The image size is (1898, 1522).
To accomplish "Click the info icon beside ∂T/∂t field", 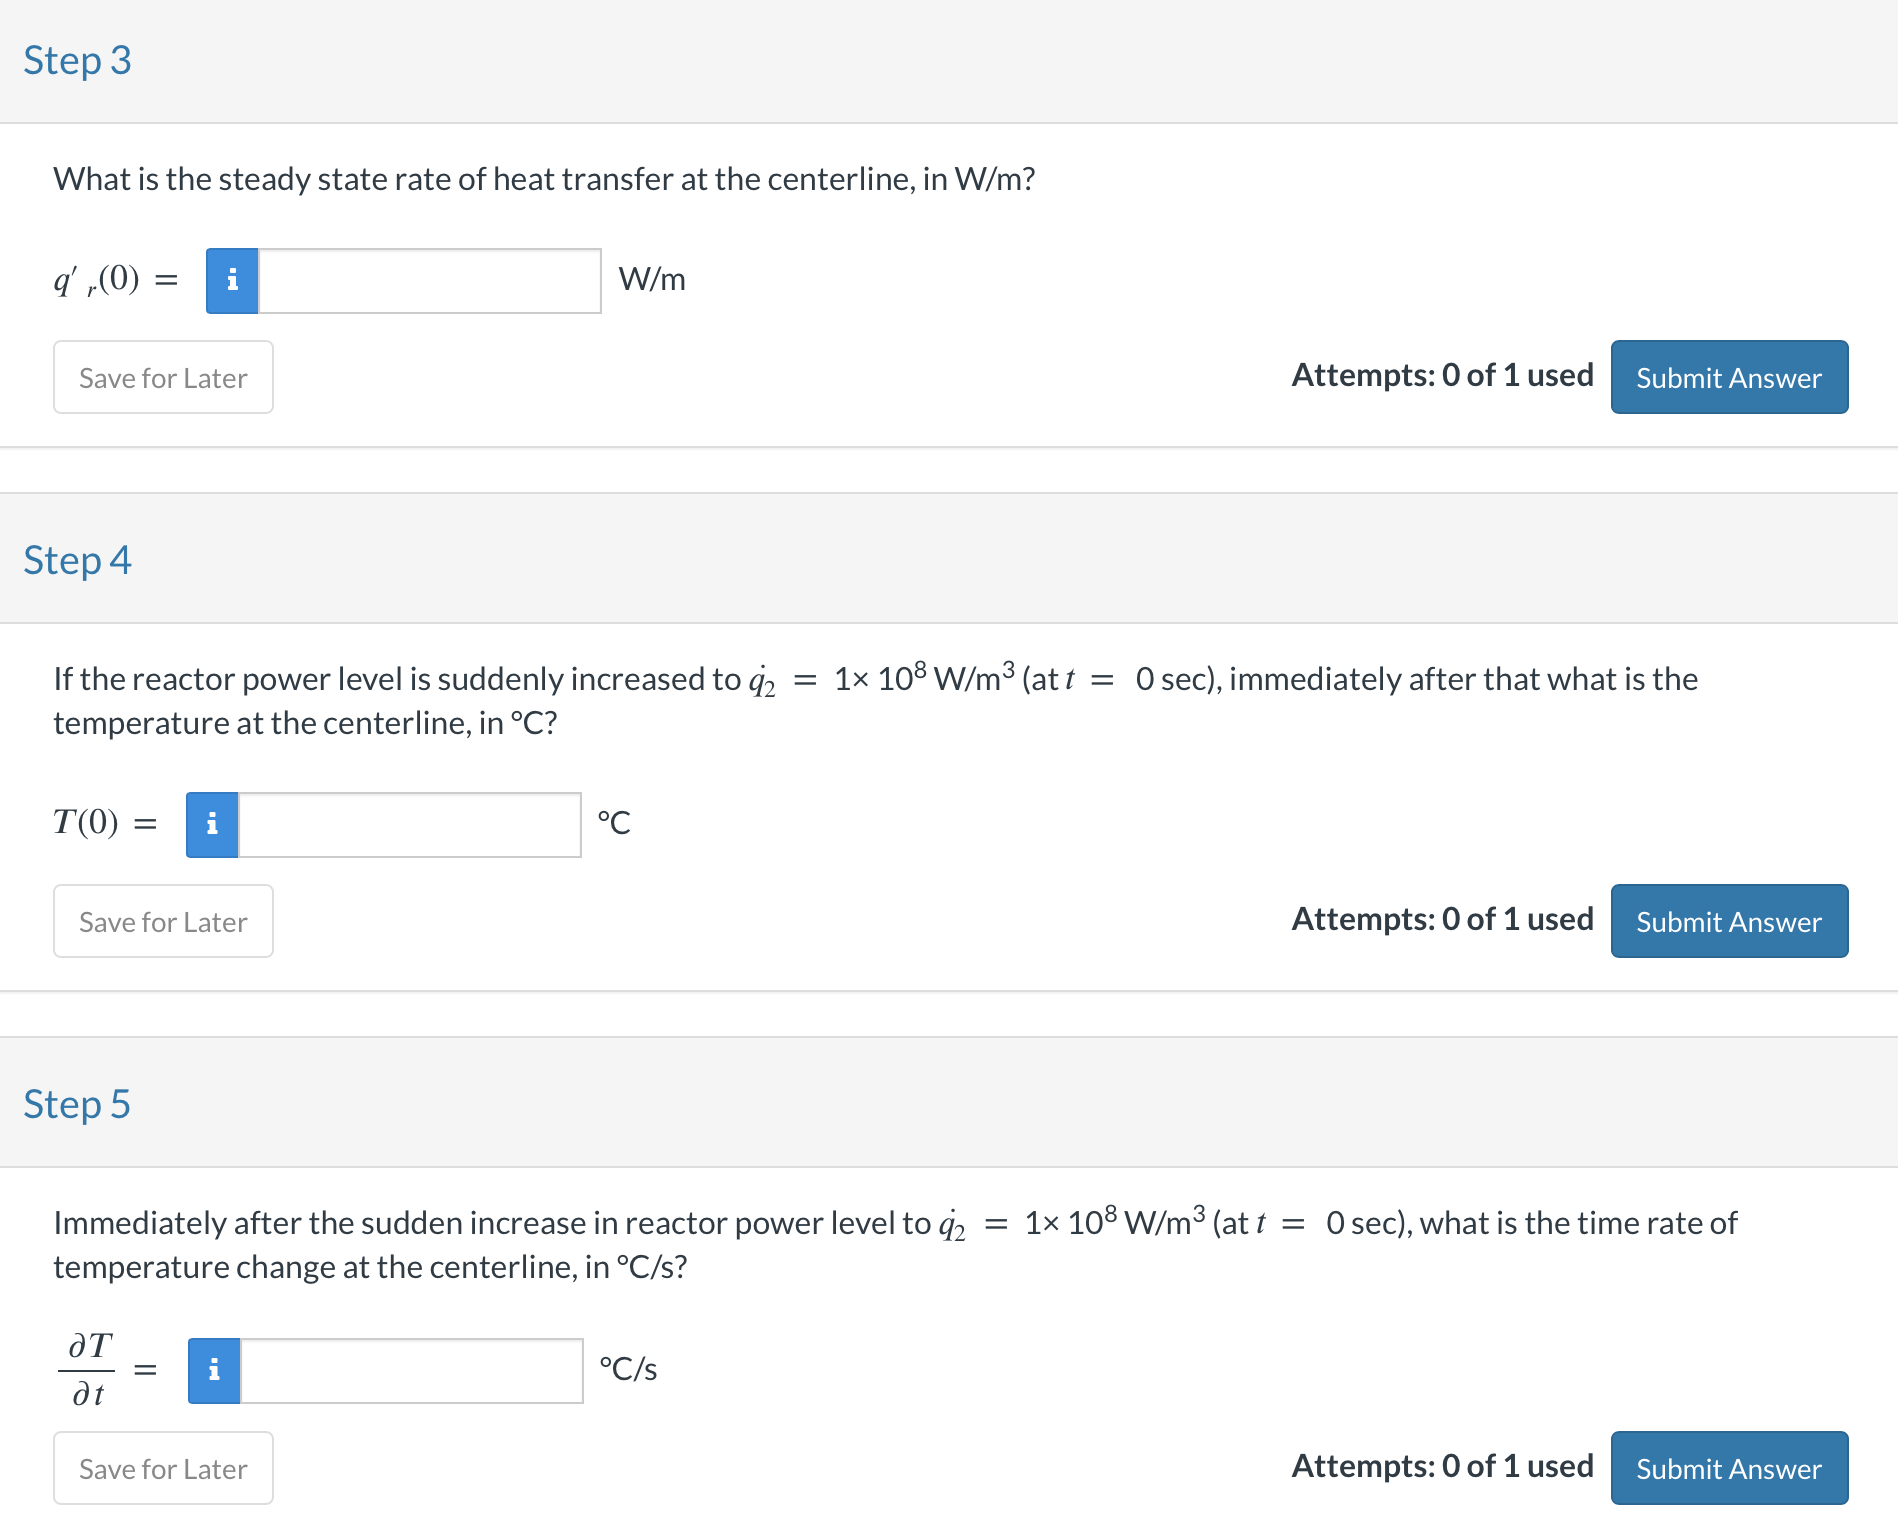I will click(214, 1371).
